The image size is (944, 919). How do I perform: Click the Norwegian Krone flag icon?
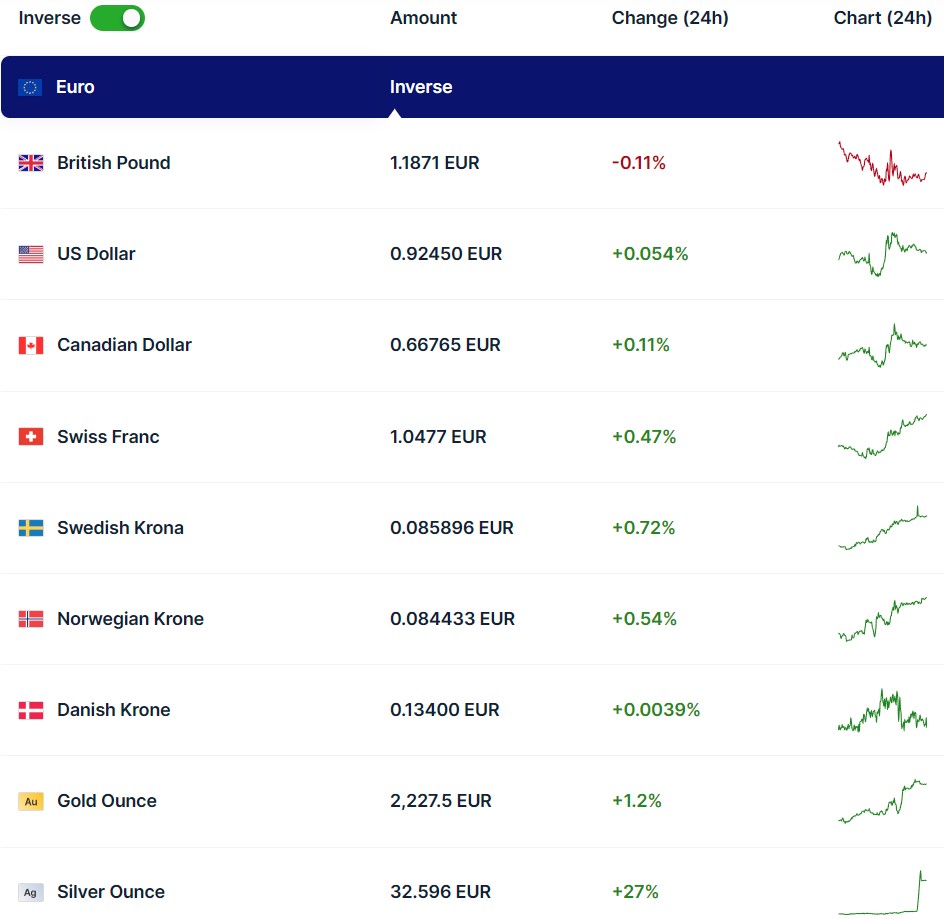click(x=31, y=619)
